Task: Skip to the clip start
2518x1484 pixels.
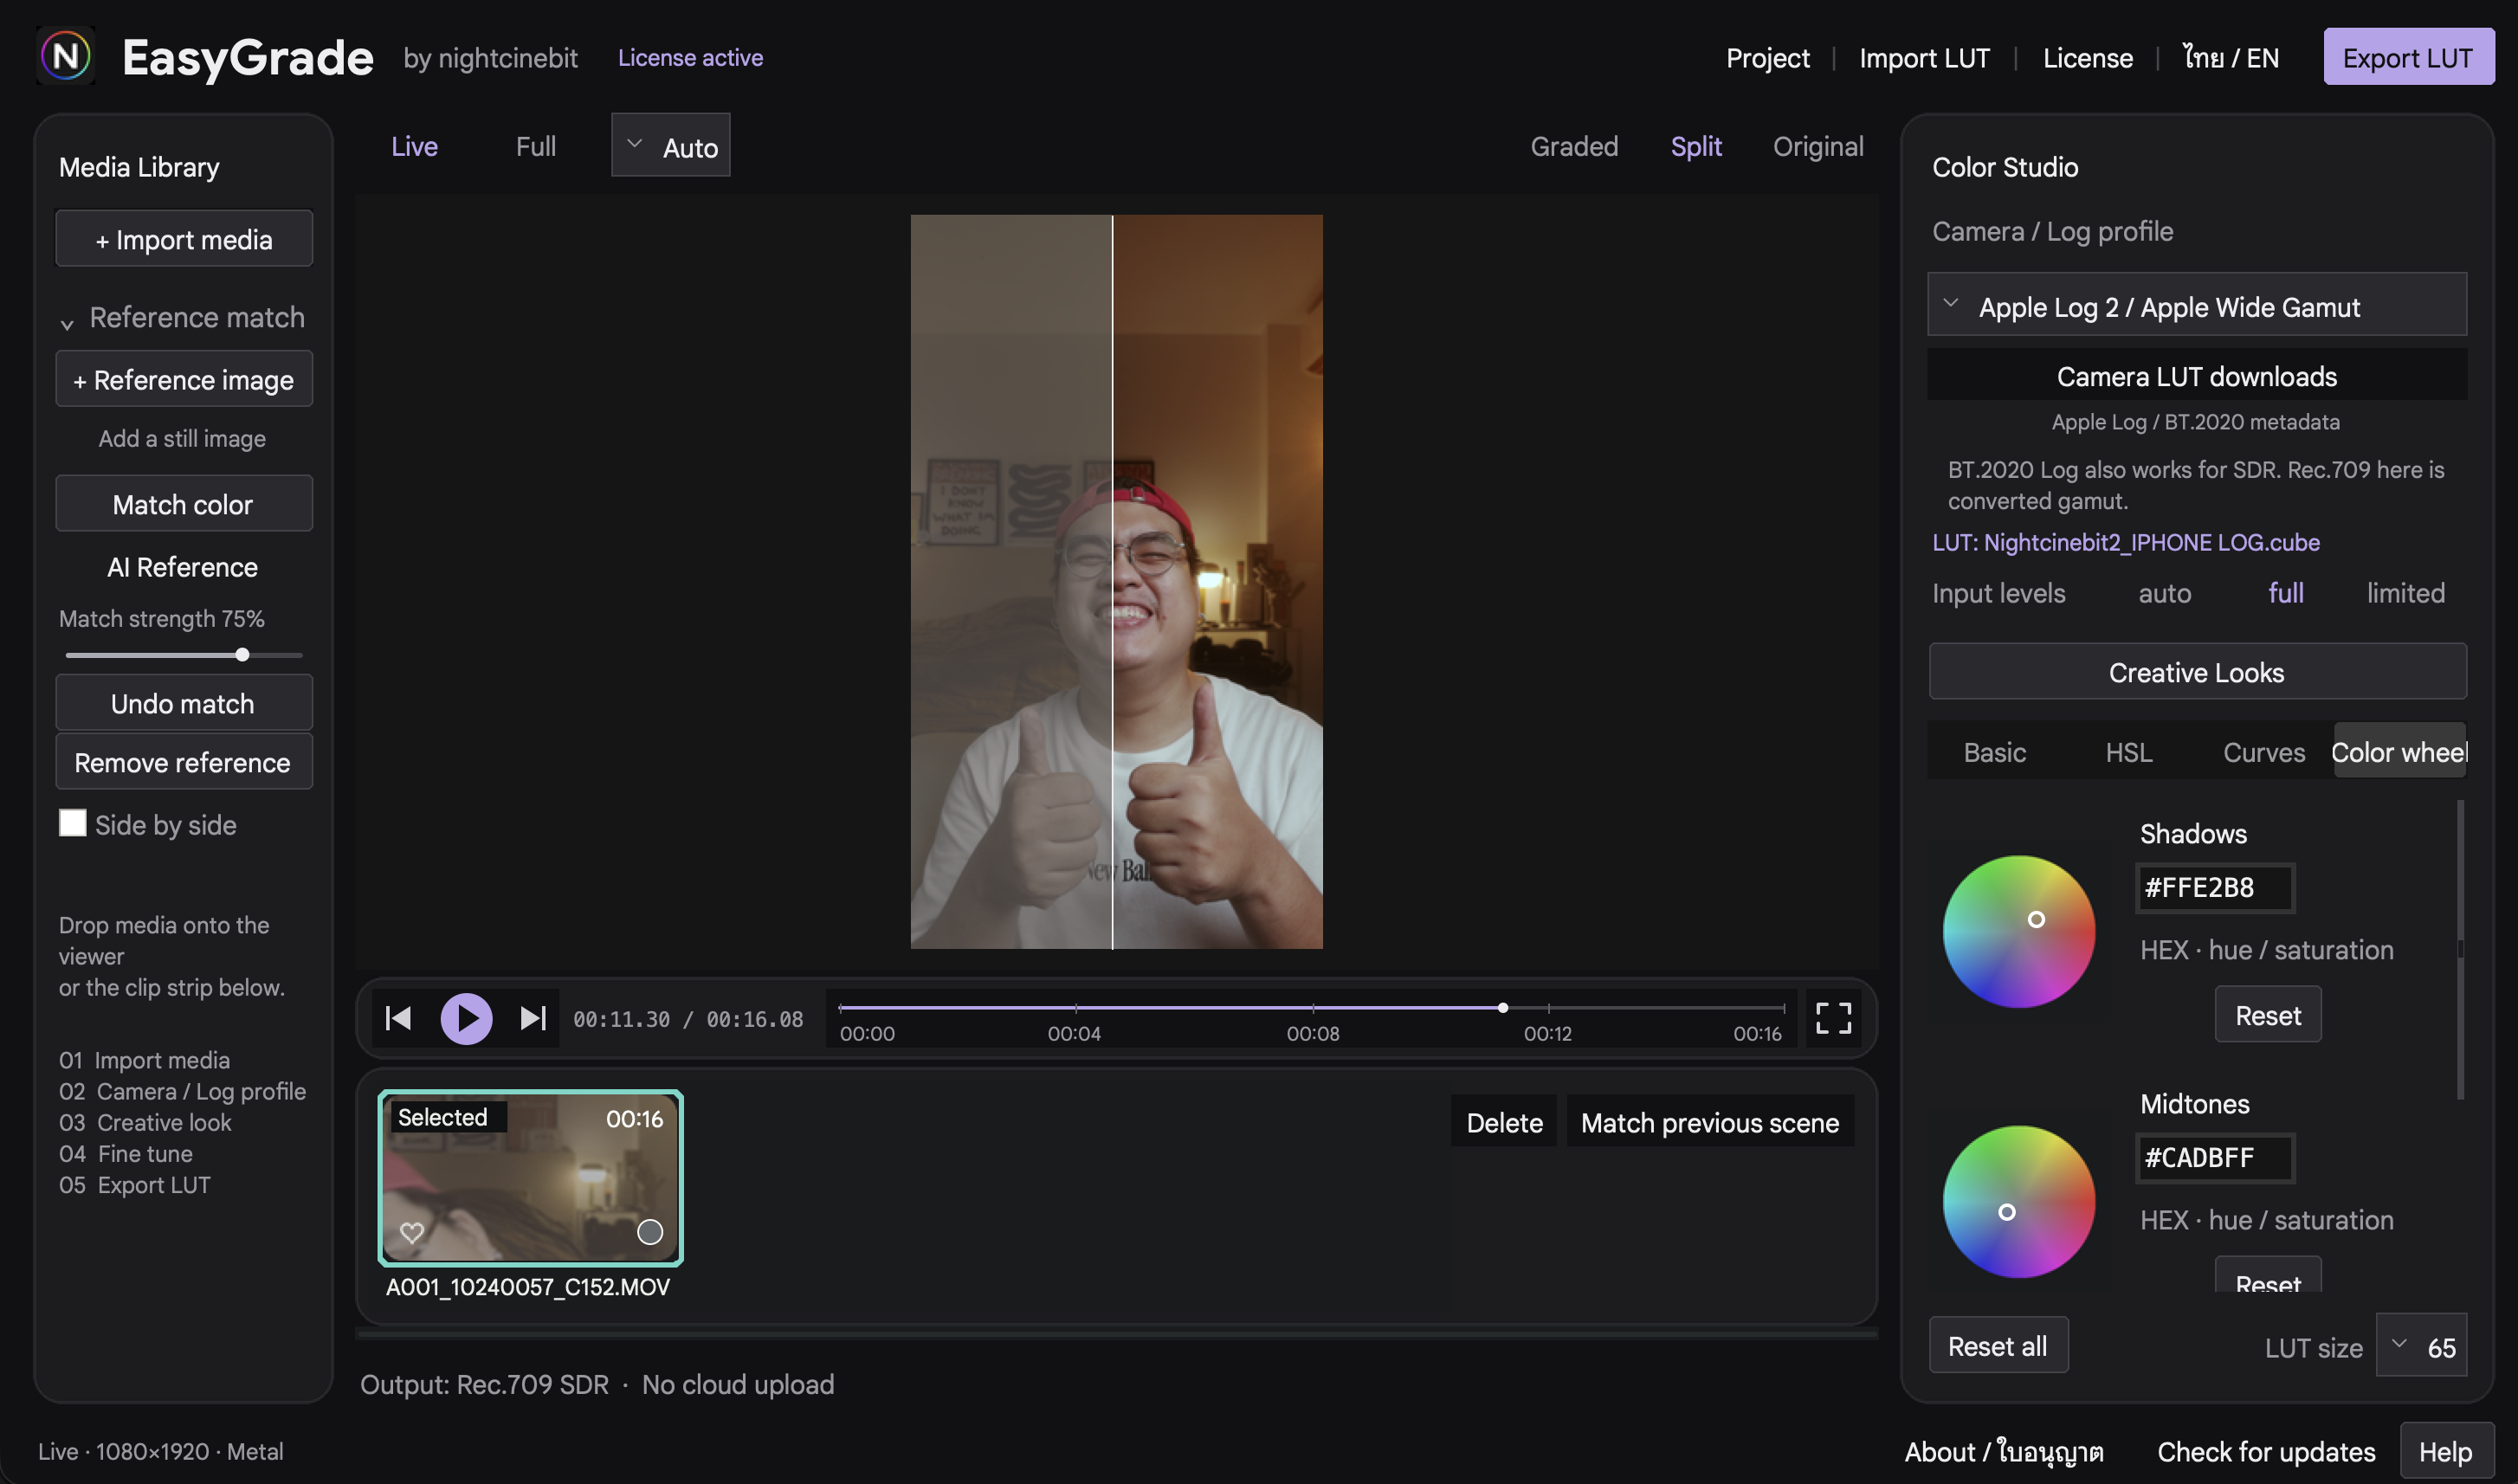Action: pos(398,1018)
